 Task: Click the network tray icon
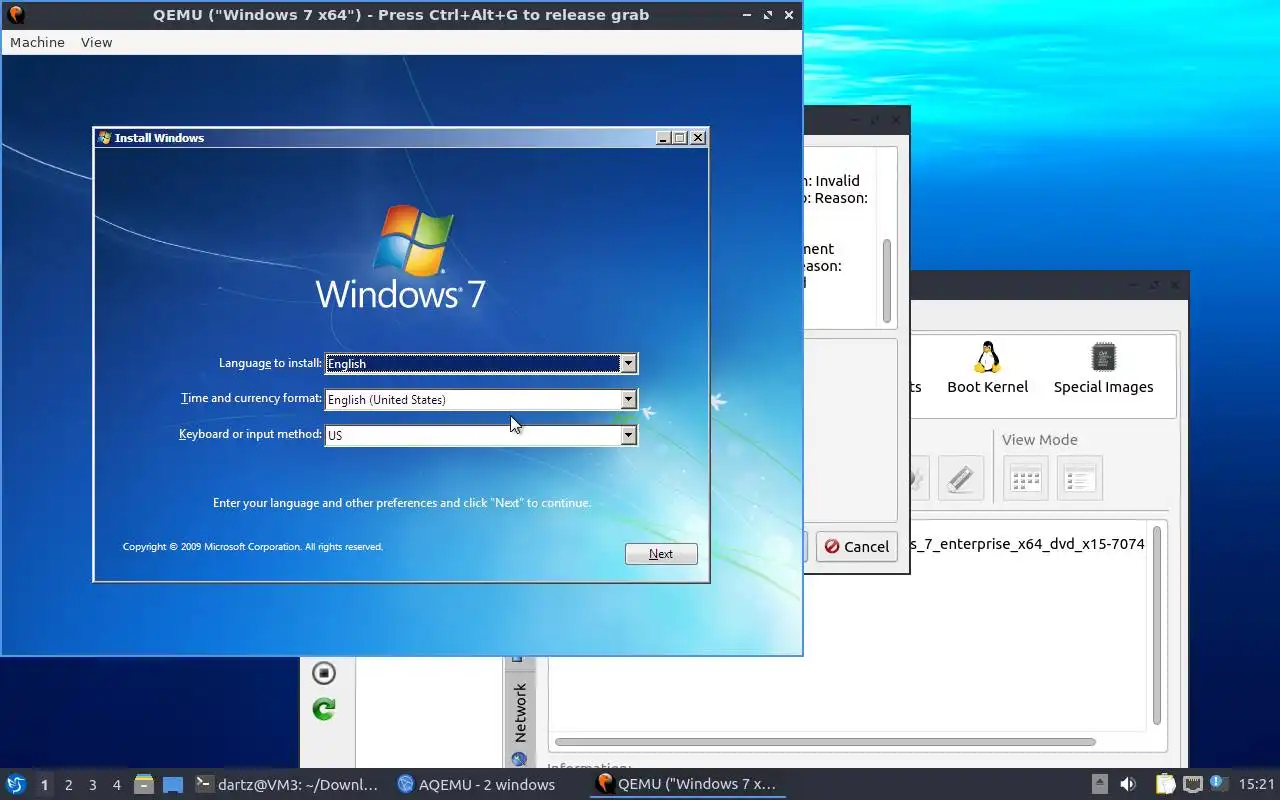pyautogui.click(x=1192, y=784)
